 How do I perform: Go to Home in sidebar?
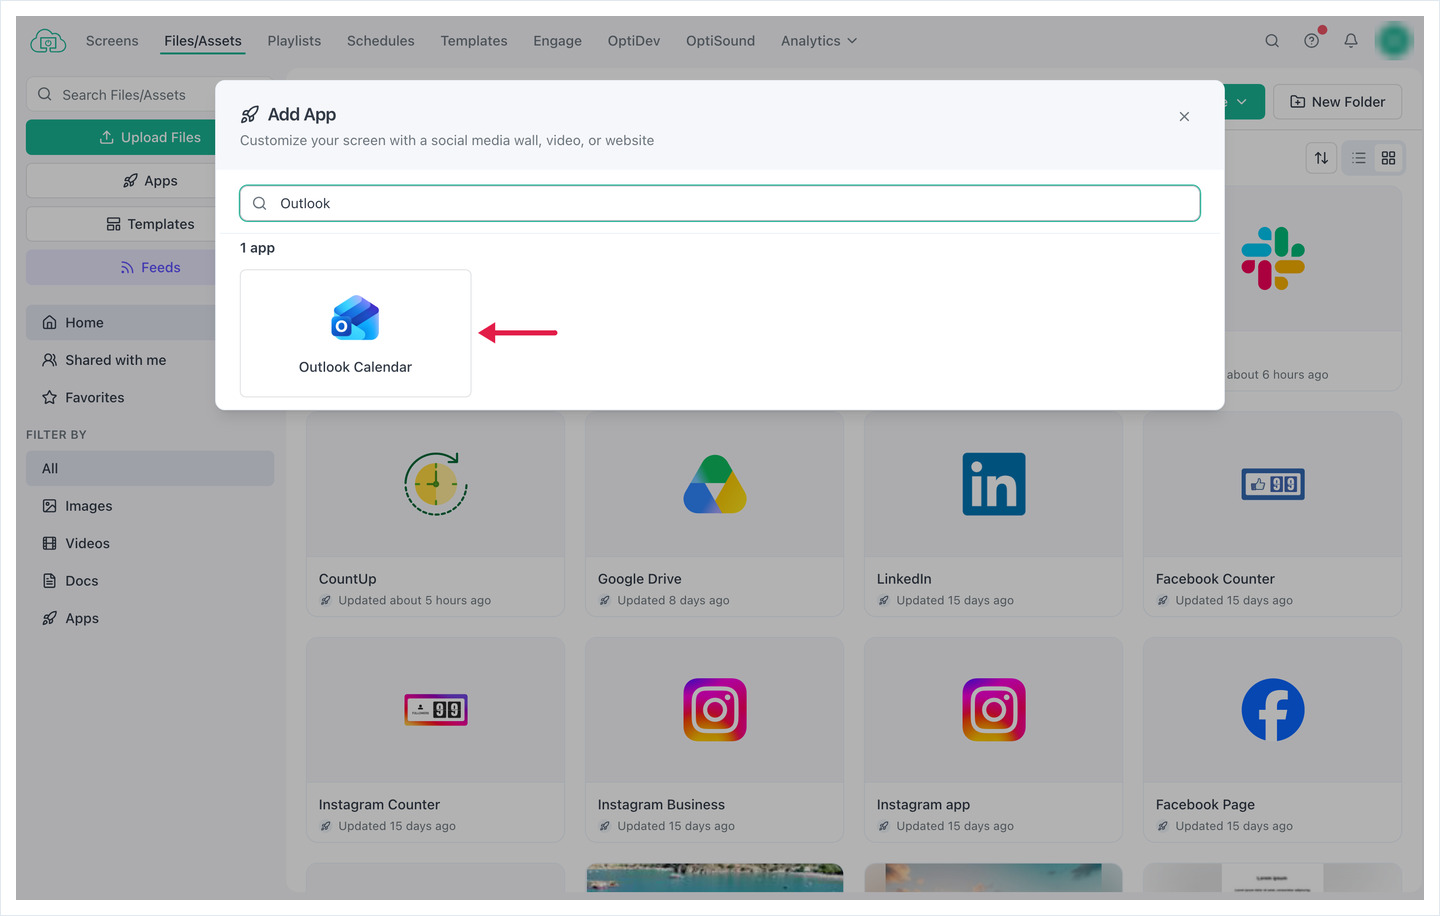point(122,322)
